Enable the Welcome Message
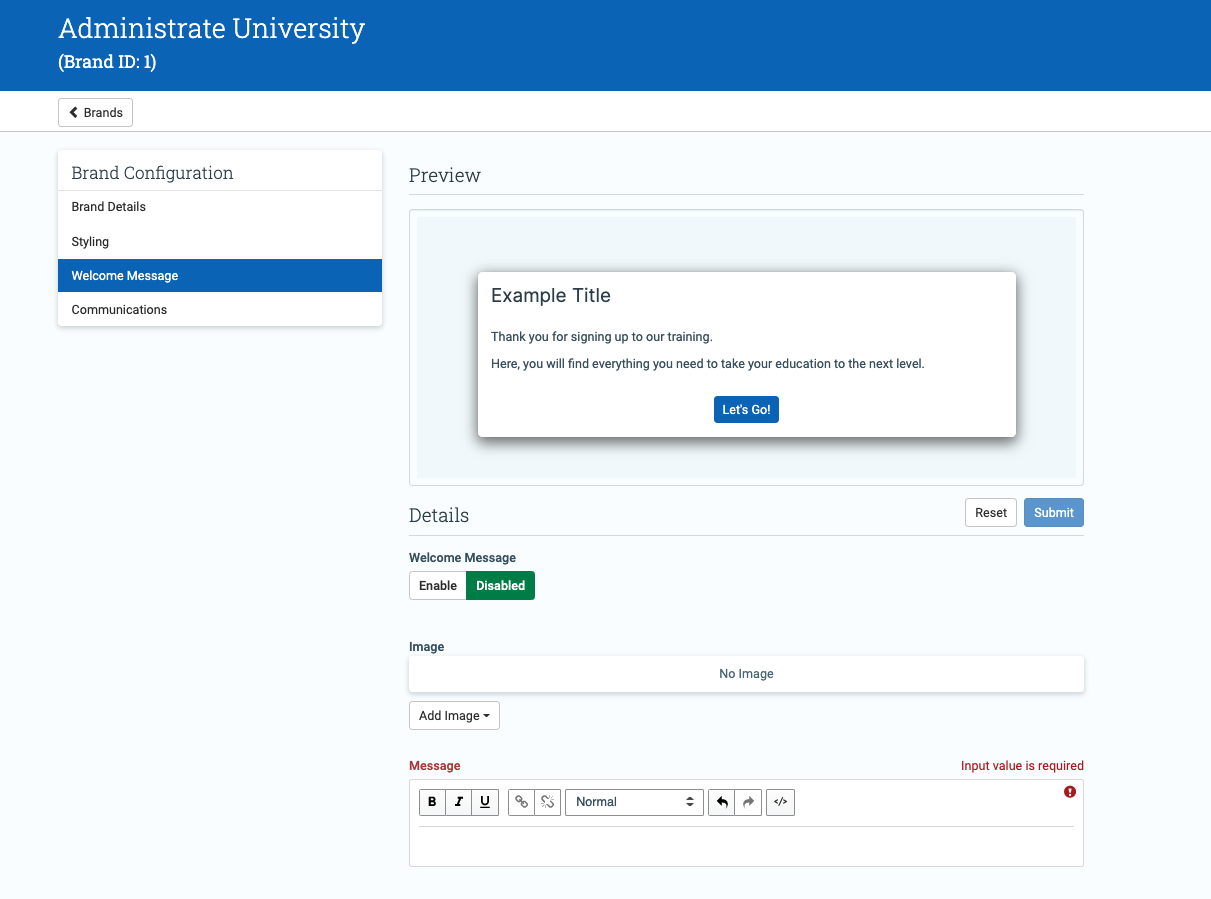 438,586
